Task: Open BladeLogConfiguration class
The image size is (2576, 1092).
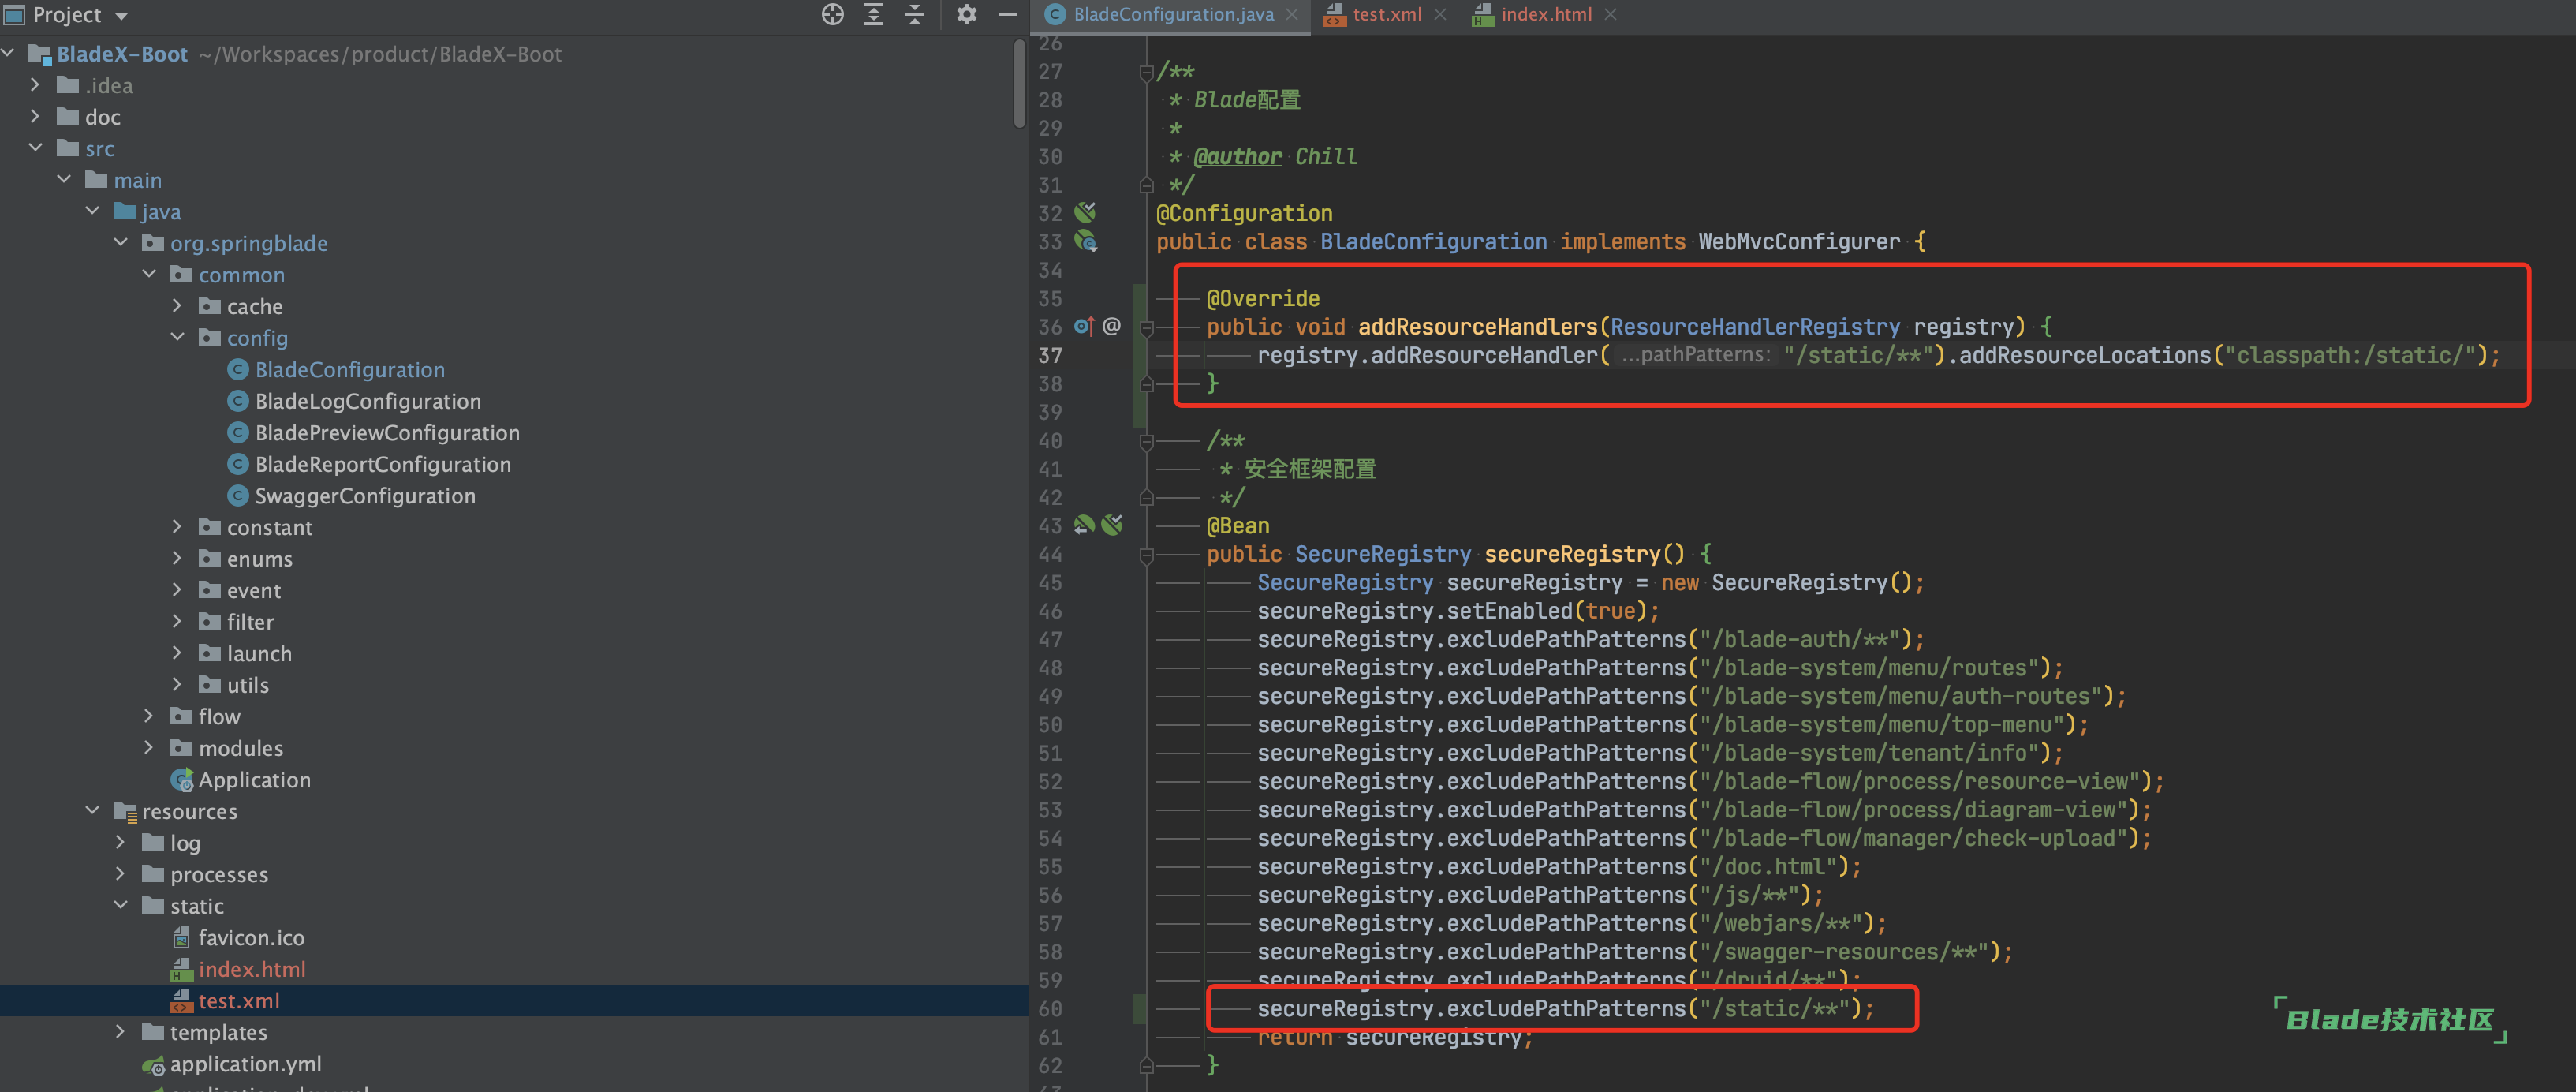Action: coord(367,401)
